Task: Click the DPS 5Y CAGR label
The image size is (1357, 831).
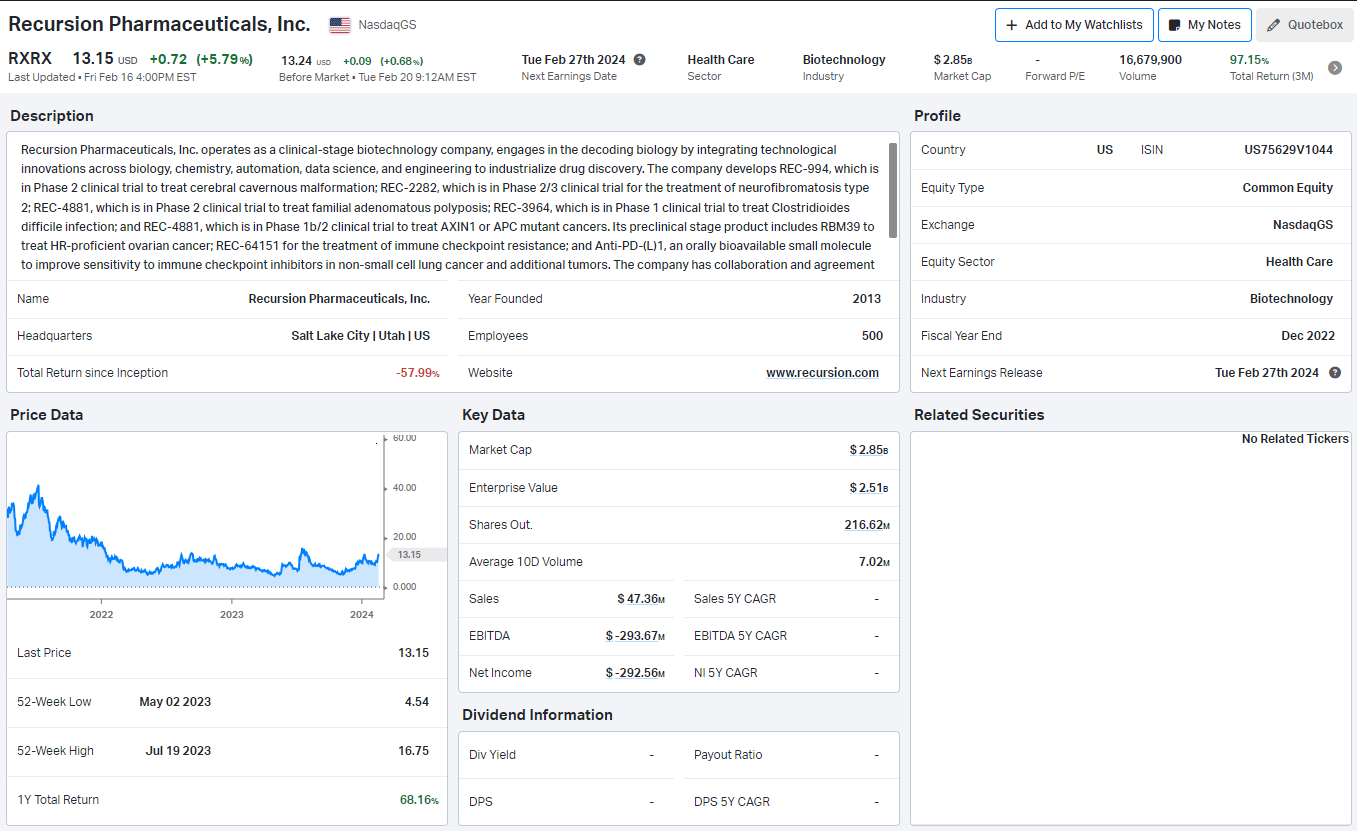Action: (732, 802)
